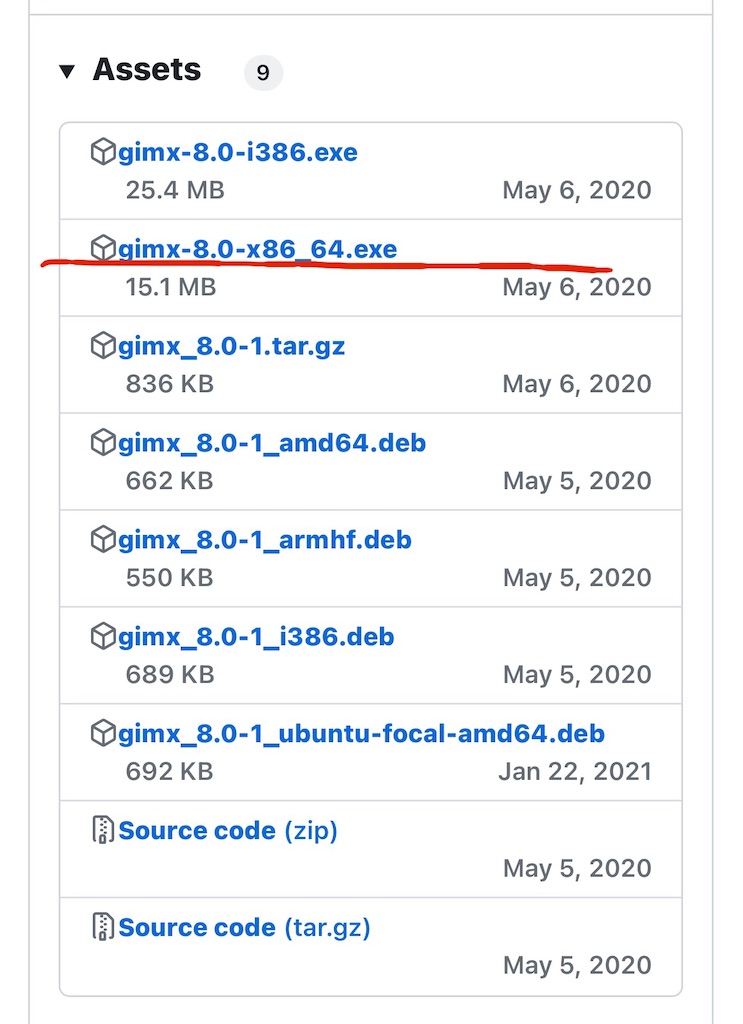Click the archive icon beside Source code (tar.gz)

(x=103, y=928)
